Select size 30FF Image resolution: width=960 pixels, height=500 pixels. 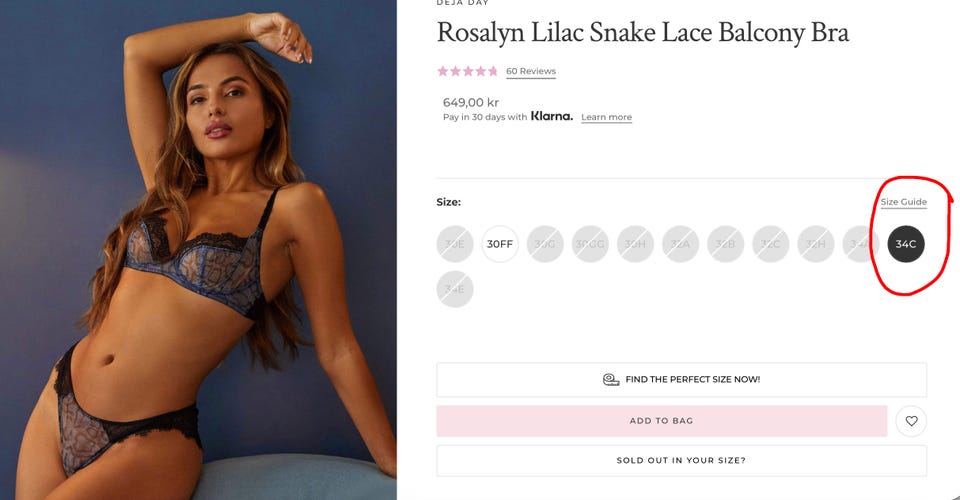(500, 244)
